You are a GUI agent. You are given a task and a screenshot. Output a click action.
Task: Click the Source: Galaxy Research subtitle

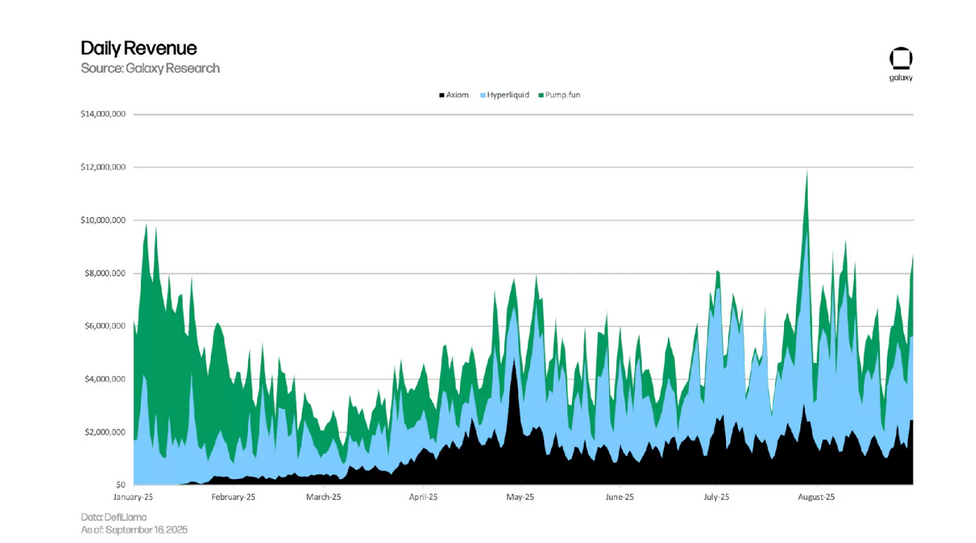[x=150, y=68]
